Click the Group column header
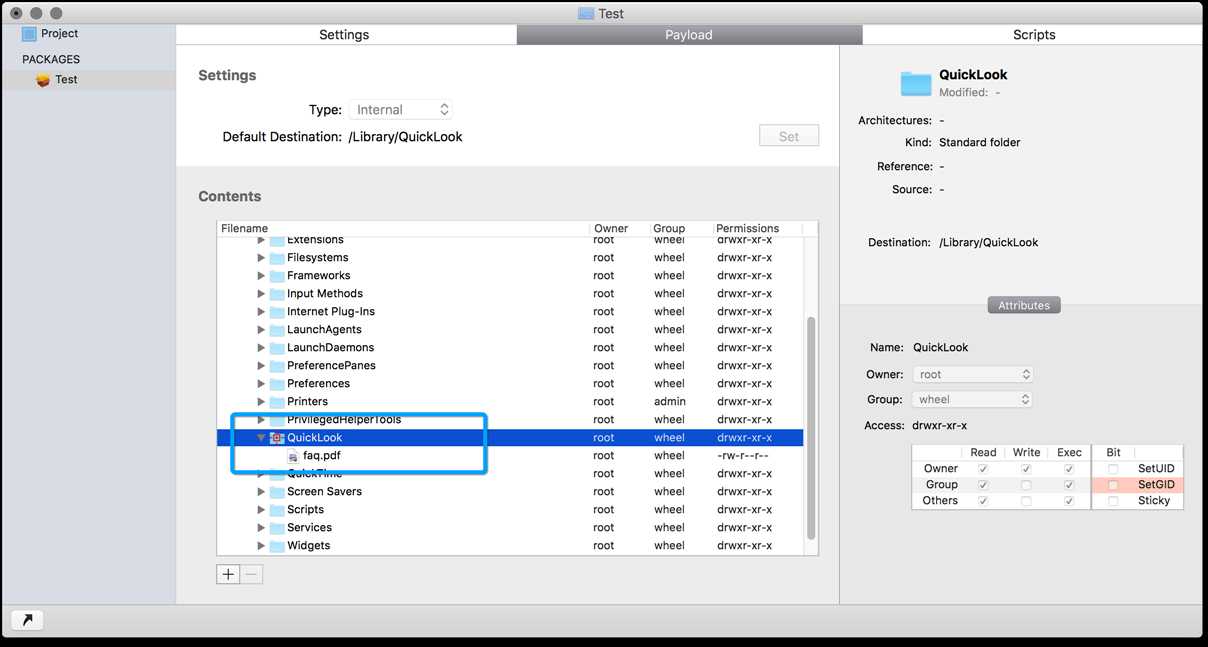 pos(680,229)
